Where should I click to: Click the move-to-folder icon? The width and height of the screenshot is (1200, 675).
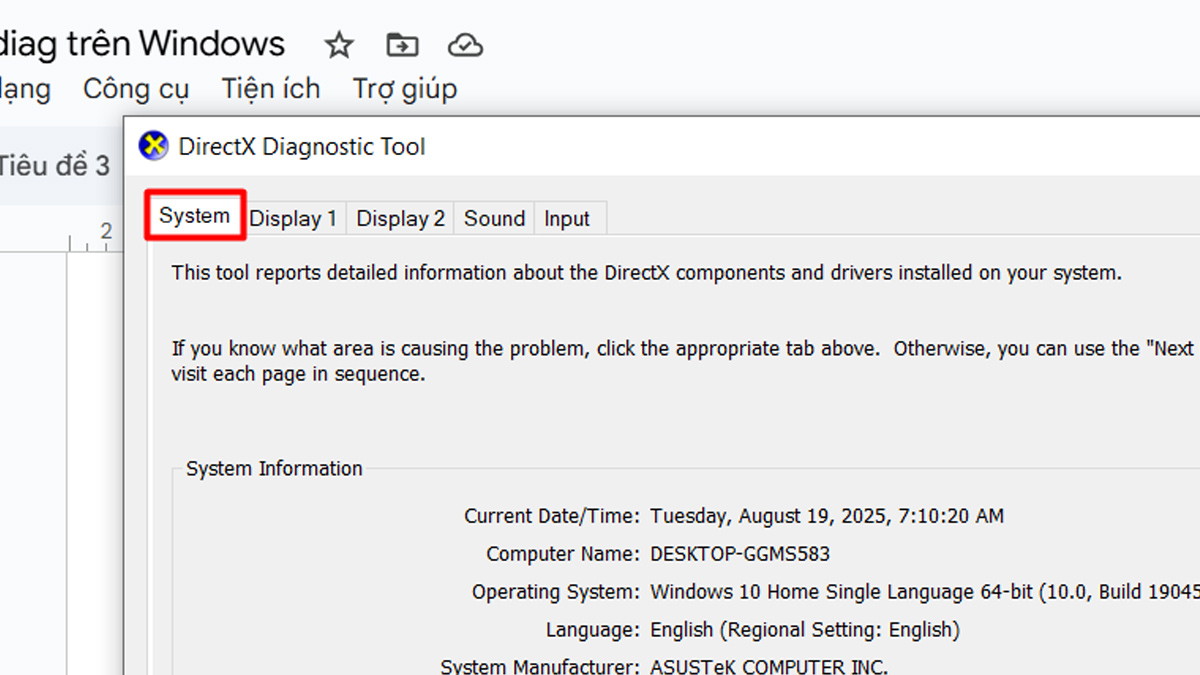402,45
